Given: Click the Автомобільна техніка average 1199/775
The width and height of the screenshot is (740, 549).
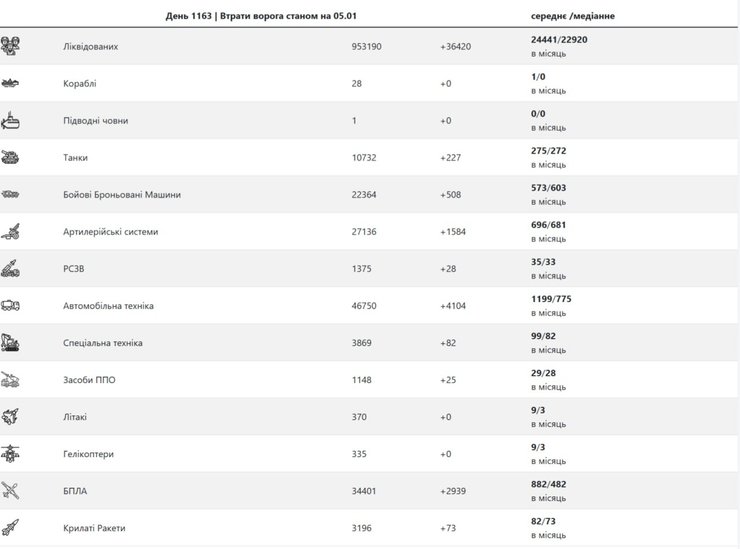Looking at the screenshot, I should pyautogui.click(x=552, y=299).
